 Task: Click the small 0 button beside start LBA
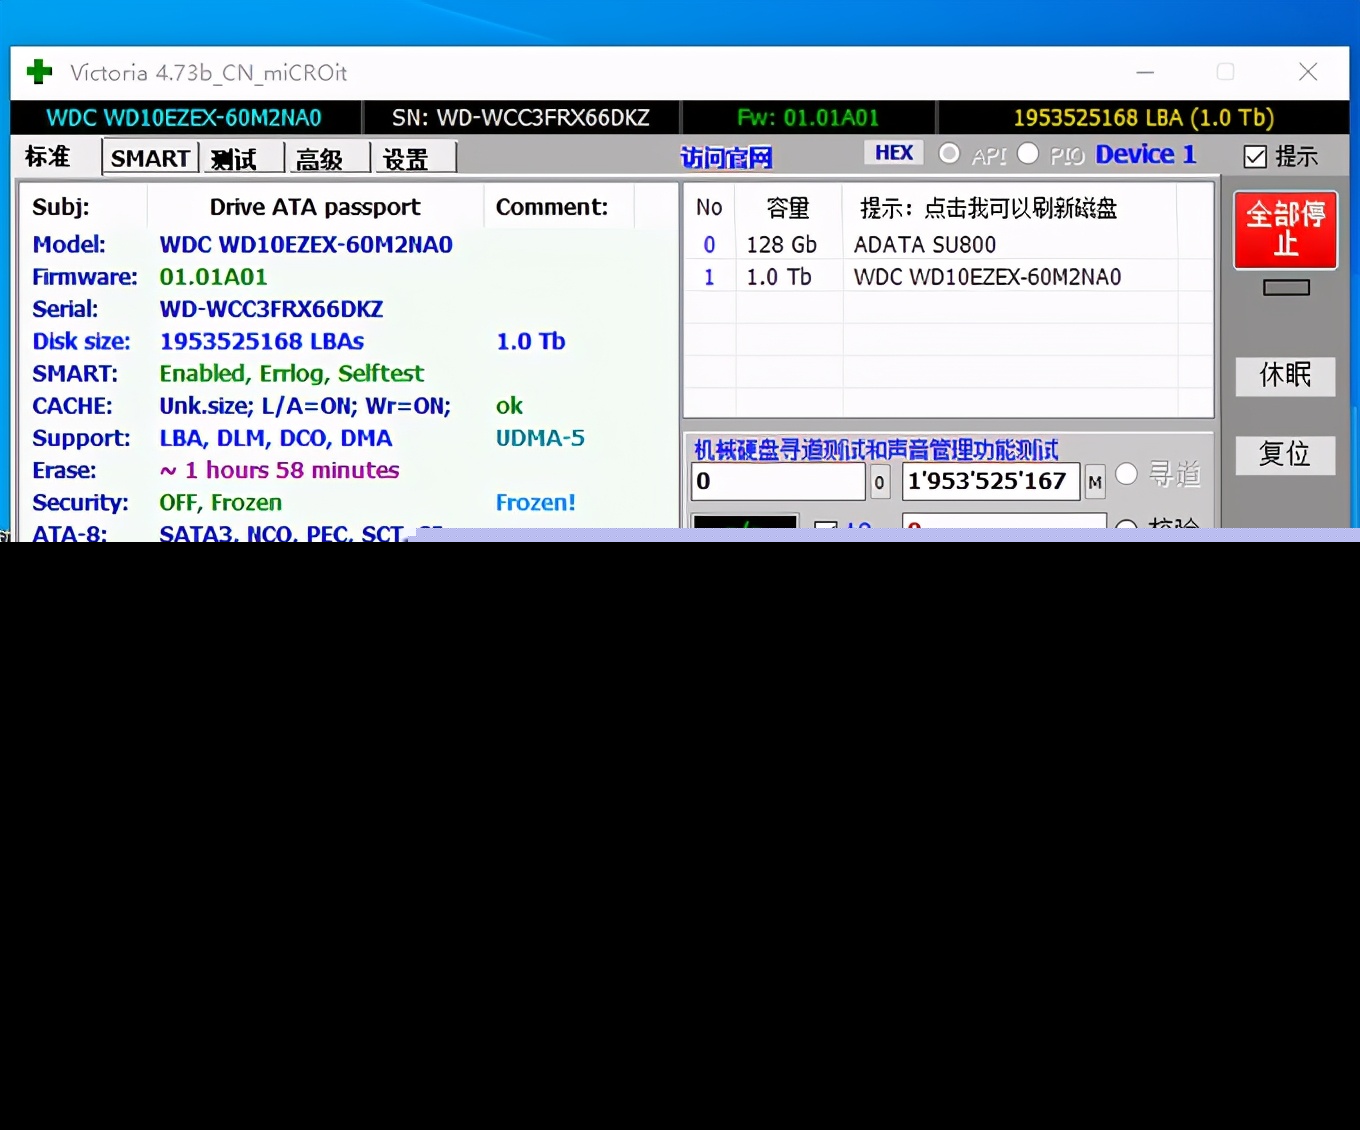pos(879,483)
